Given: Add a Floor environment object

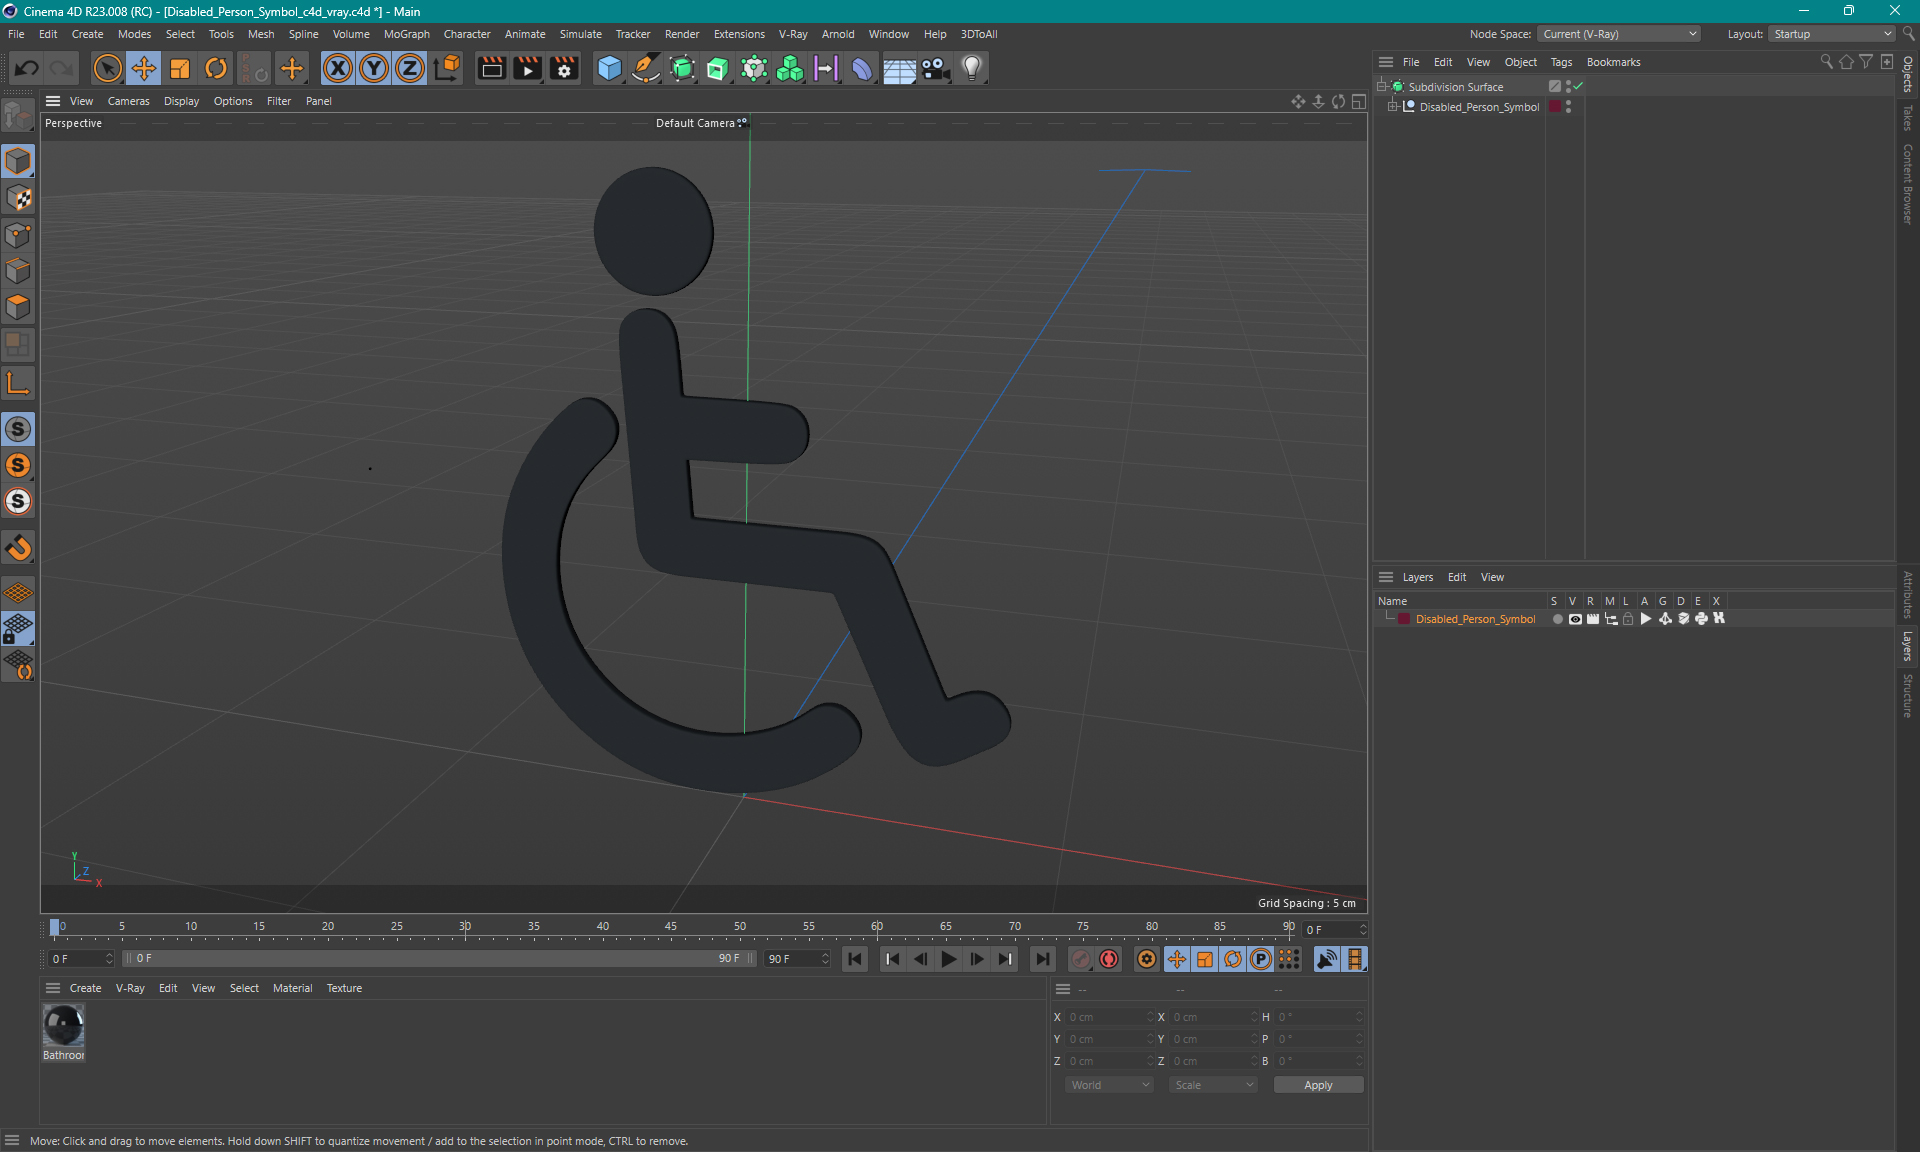Looking at the screenshot, I should coord(899,68).
